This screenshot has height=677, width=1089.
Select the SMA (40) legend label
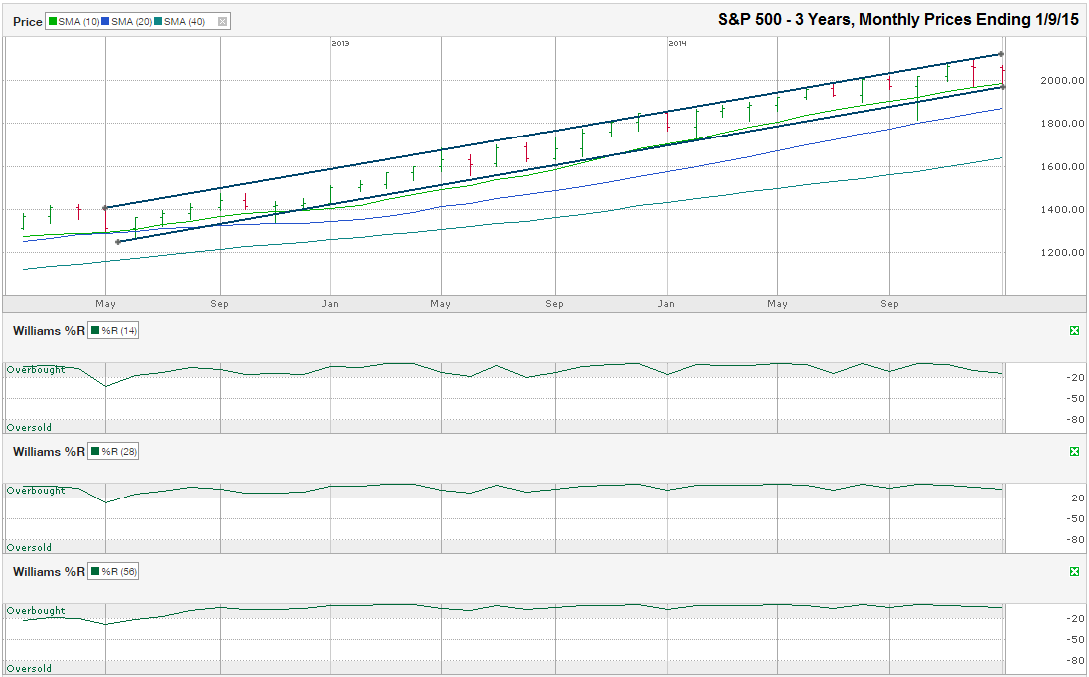(x=184, y=22)
